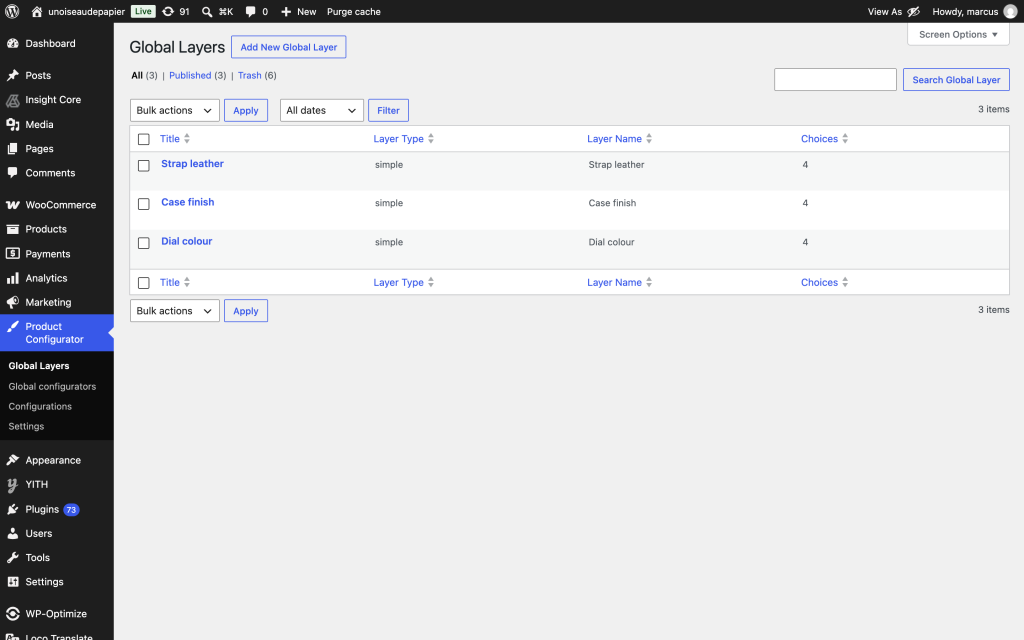The width and height of the screenshot is (1024, 640).
Task: Open Configurations submenu item
Action: (40, 406)
